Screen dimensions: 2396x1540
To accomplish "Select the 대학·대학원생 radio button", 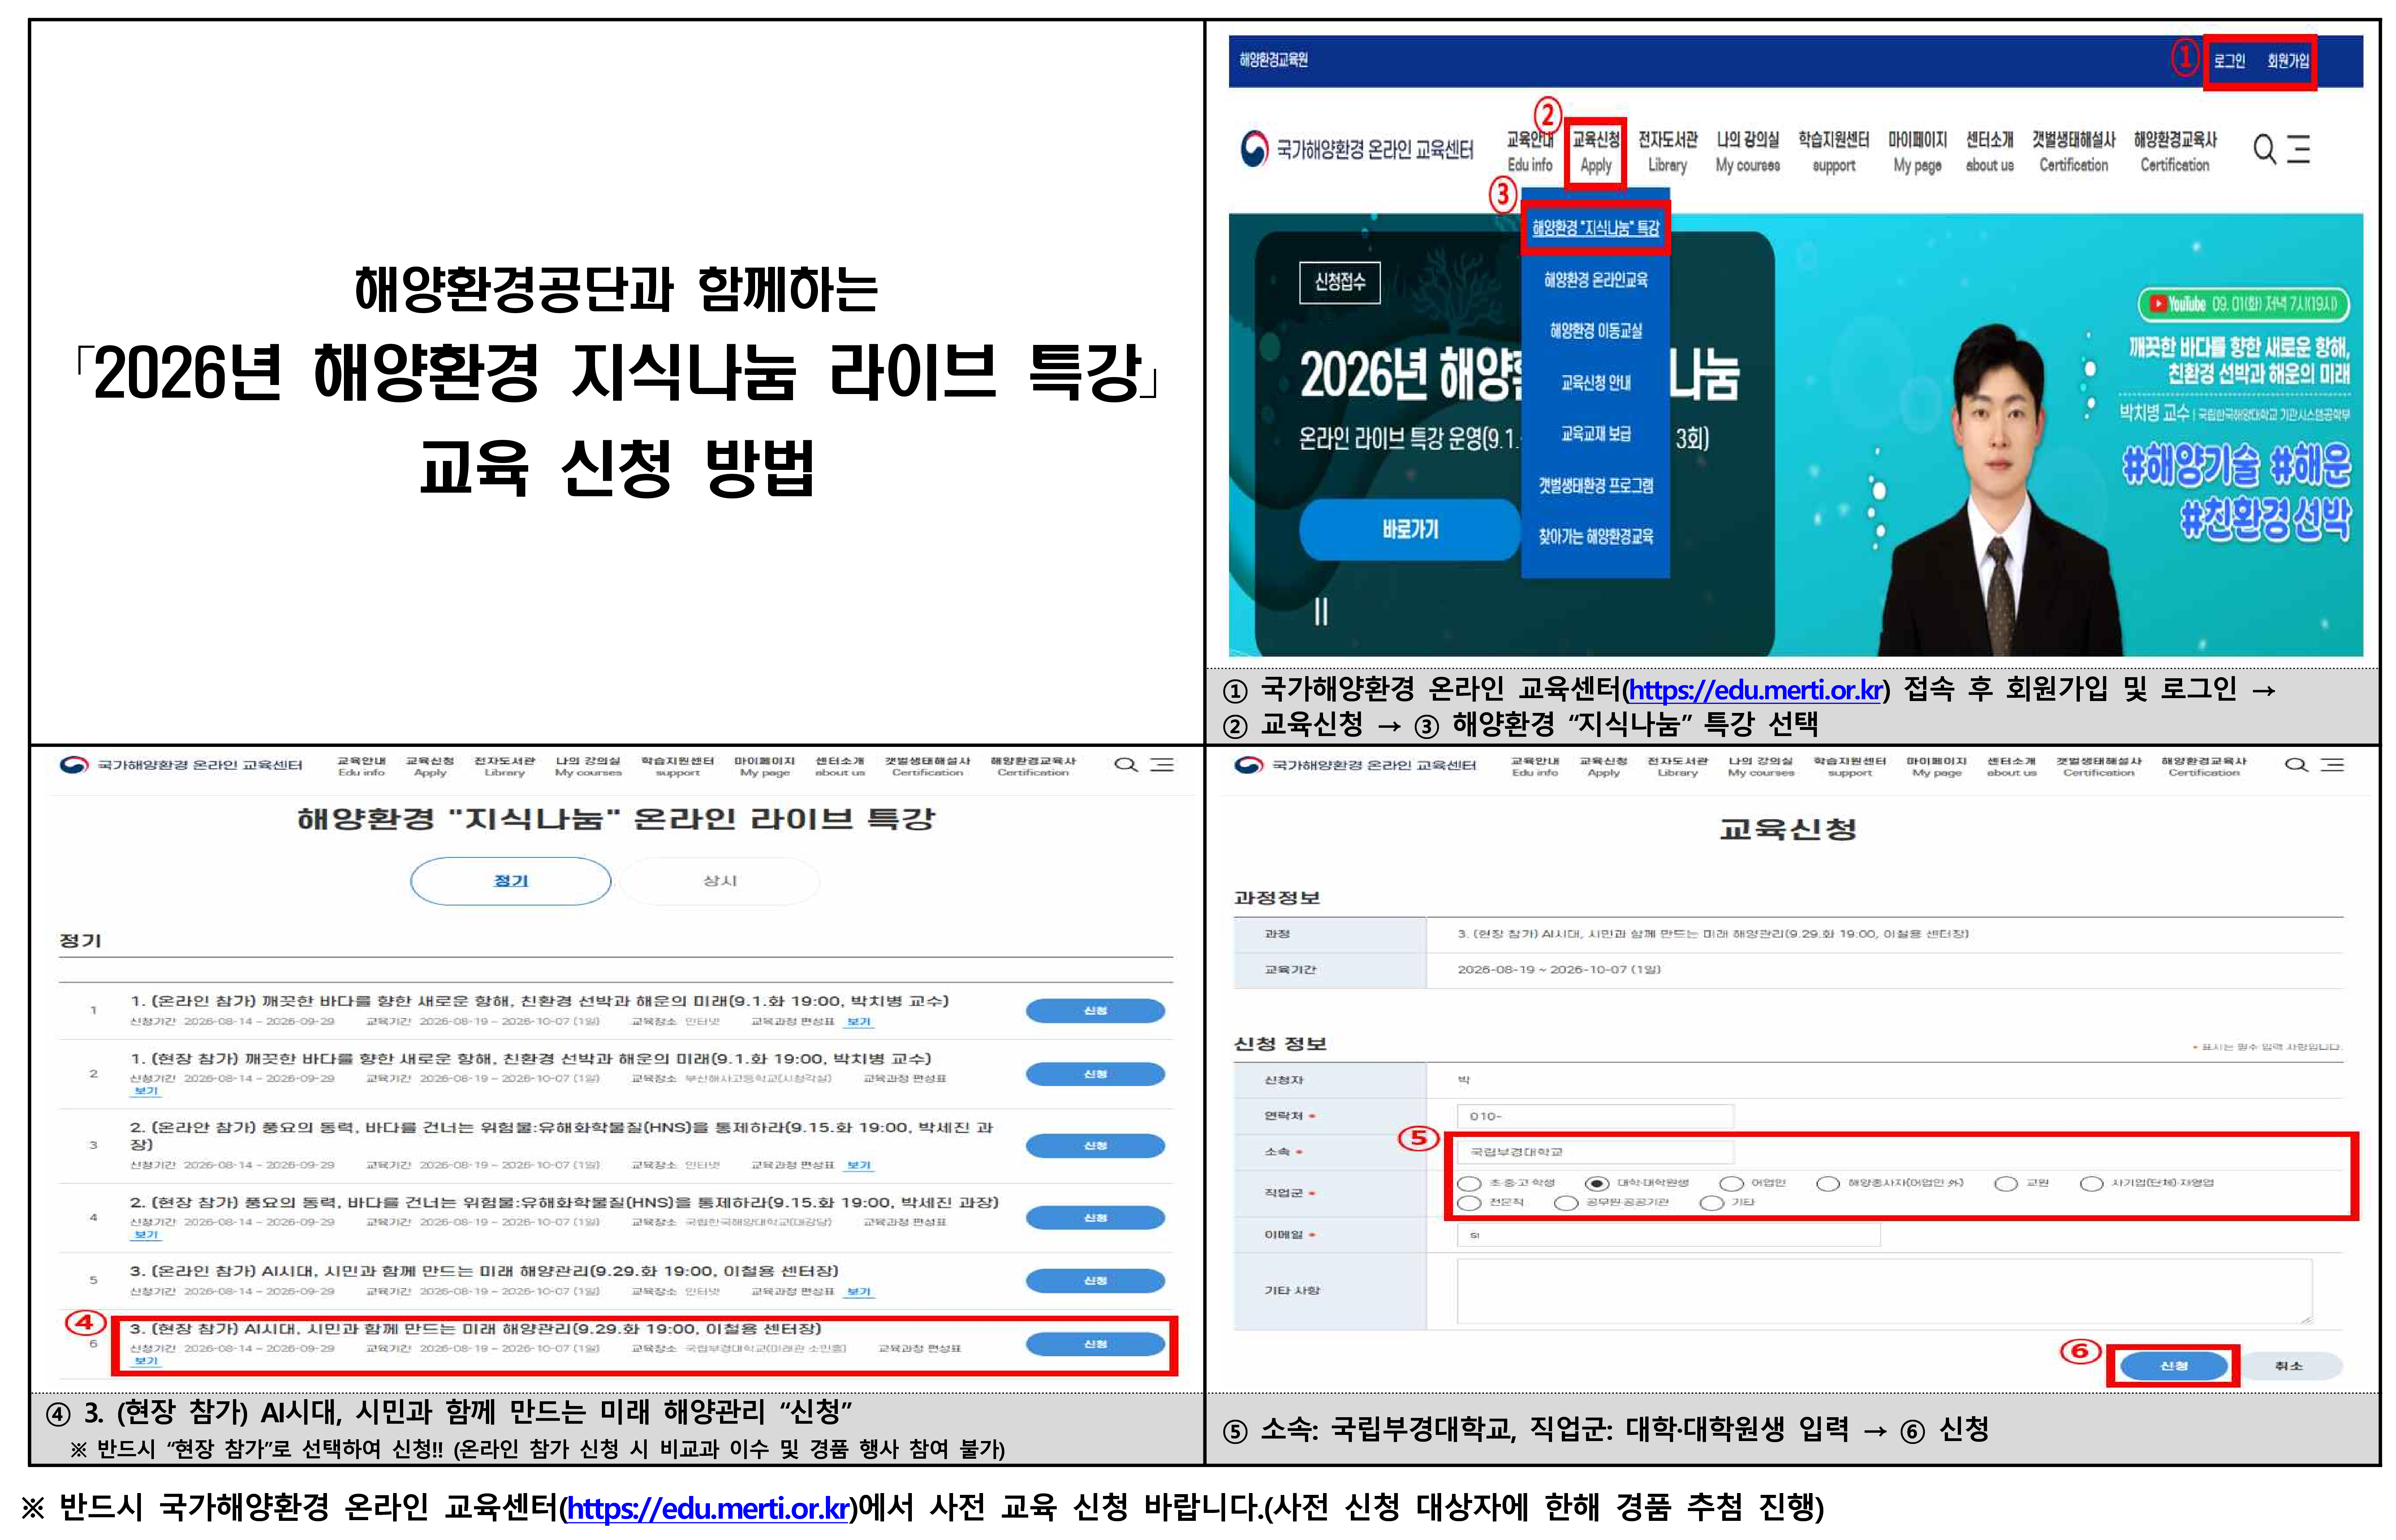I will (x=1597, y=1183).
